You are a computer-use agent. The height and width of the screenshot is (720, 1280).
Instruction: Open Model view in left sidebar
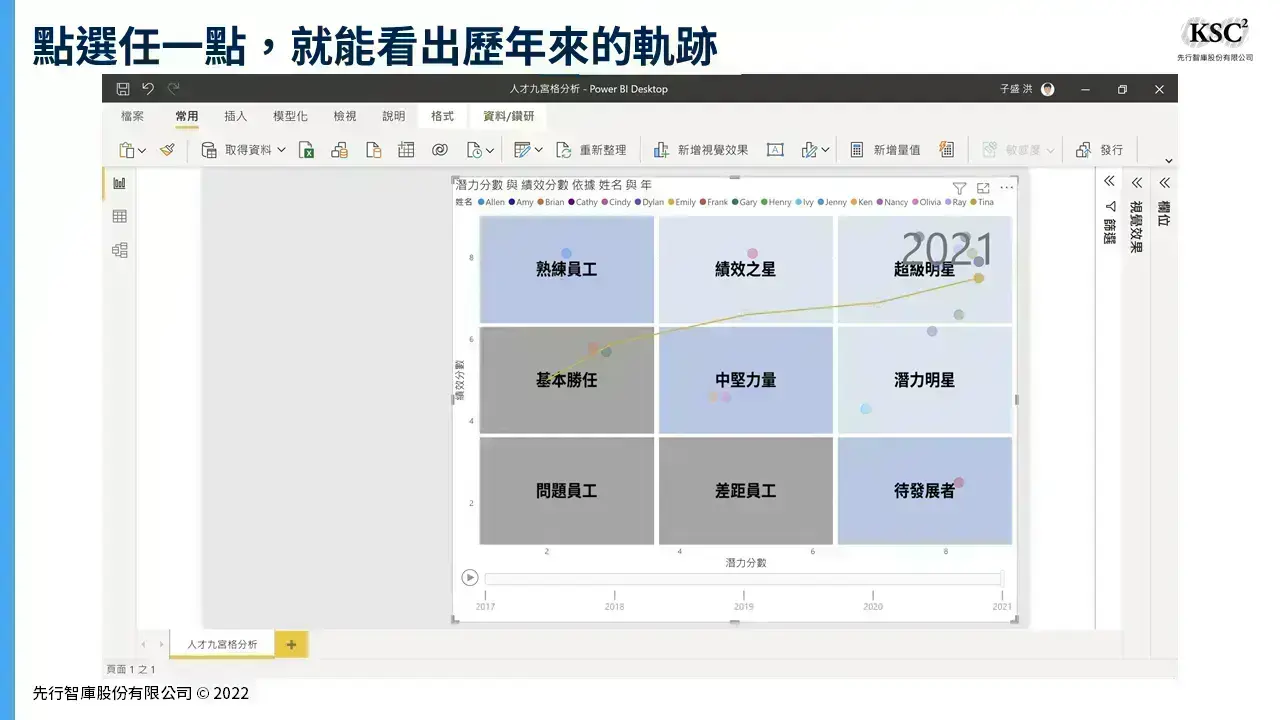tap(120, 250)
